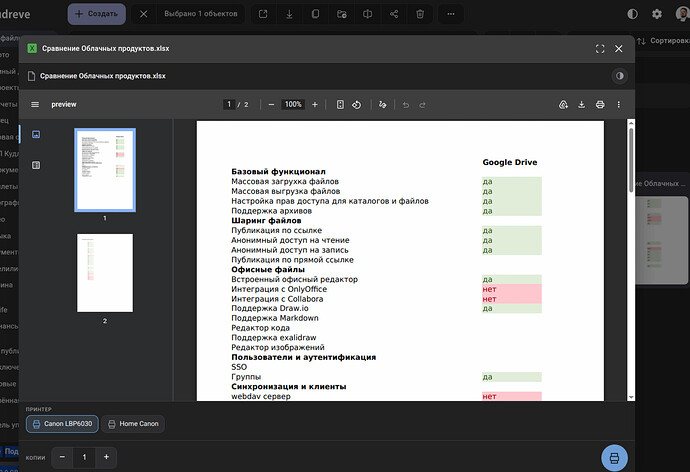Click the page number field showing 1
The width and height of the screenshot is (690, 472).
229,104
